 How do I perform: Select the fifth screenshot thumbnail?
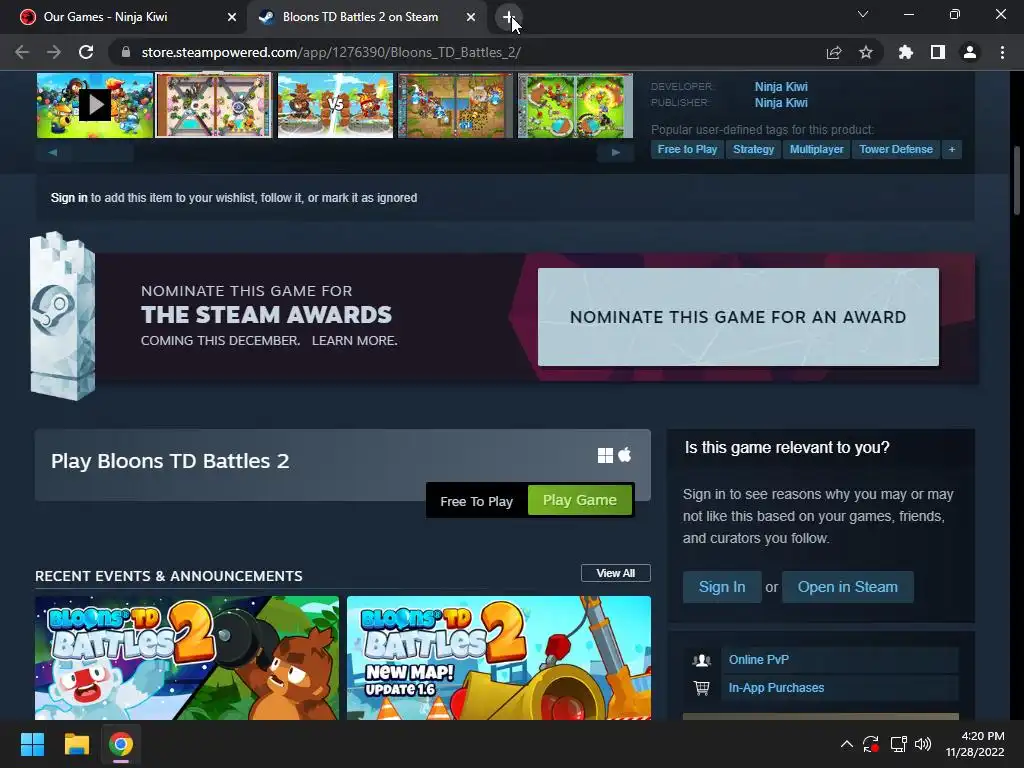coord(575,105)
